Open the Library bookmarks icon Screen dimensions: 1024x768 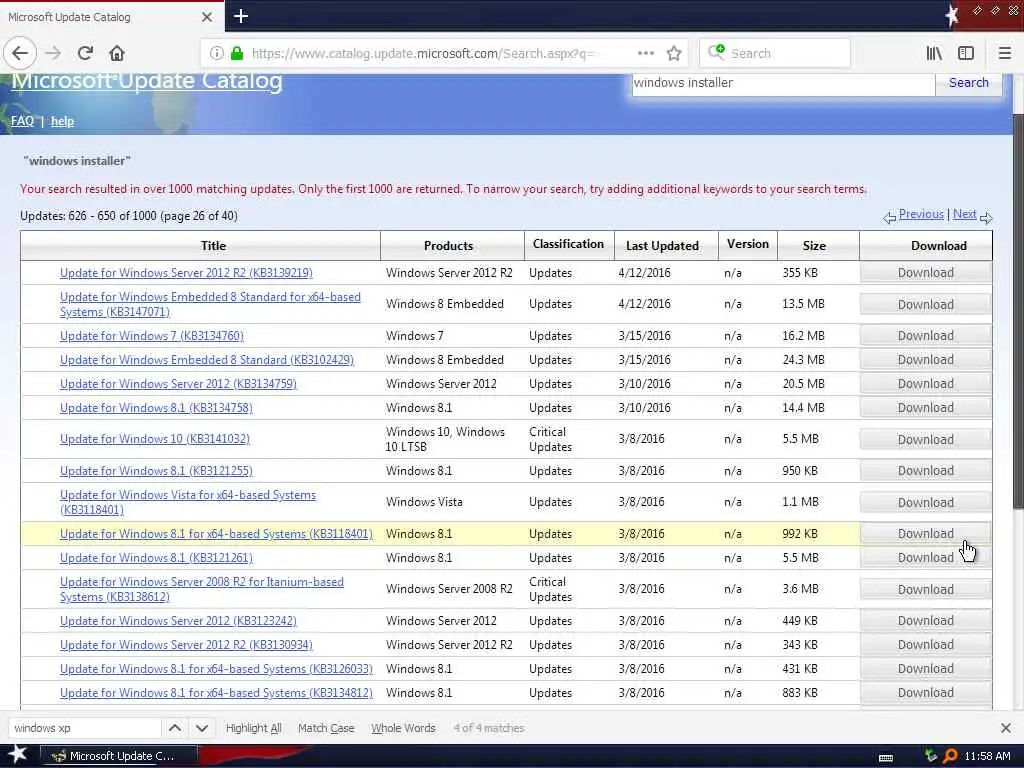tap(934, 53)
